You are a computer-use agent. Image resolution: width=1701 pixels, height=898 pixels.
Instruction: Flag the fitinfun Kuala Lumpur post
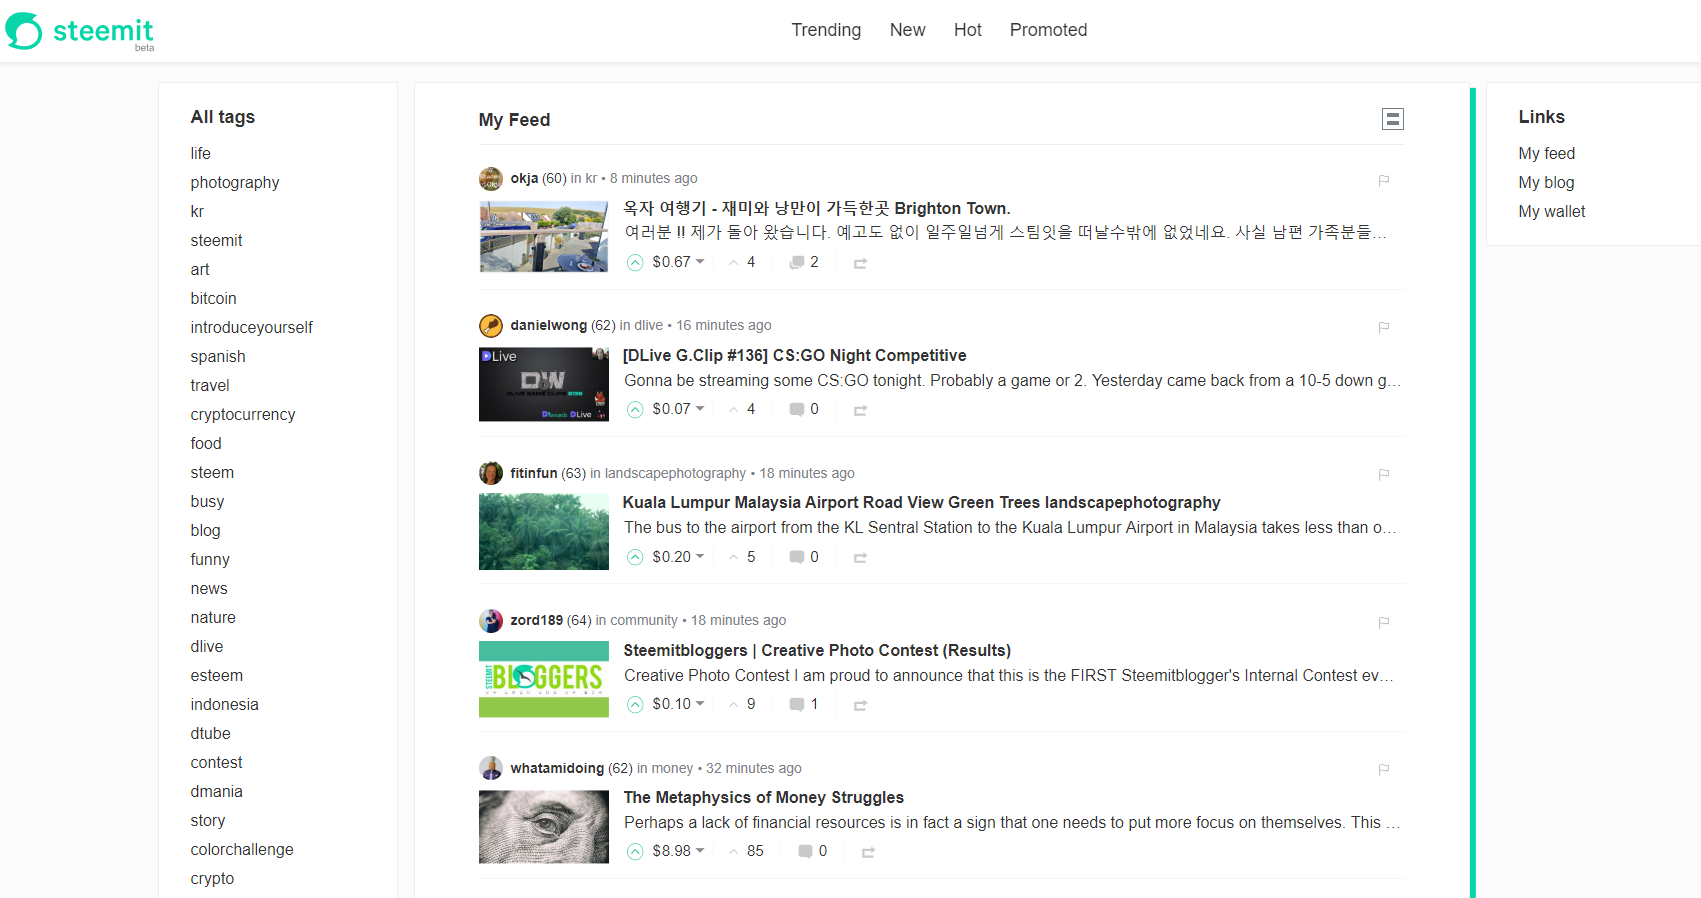[1384, 474]
